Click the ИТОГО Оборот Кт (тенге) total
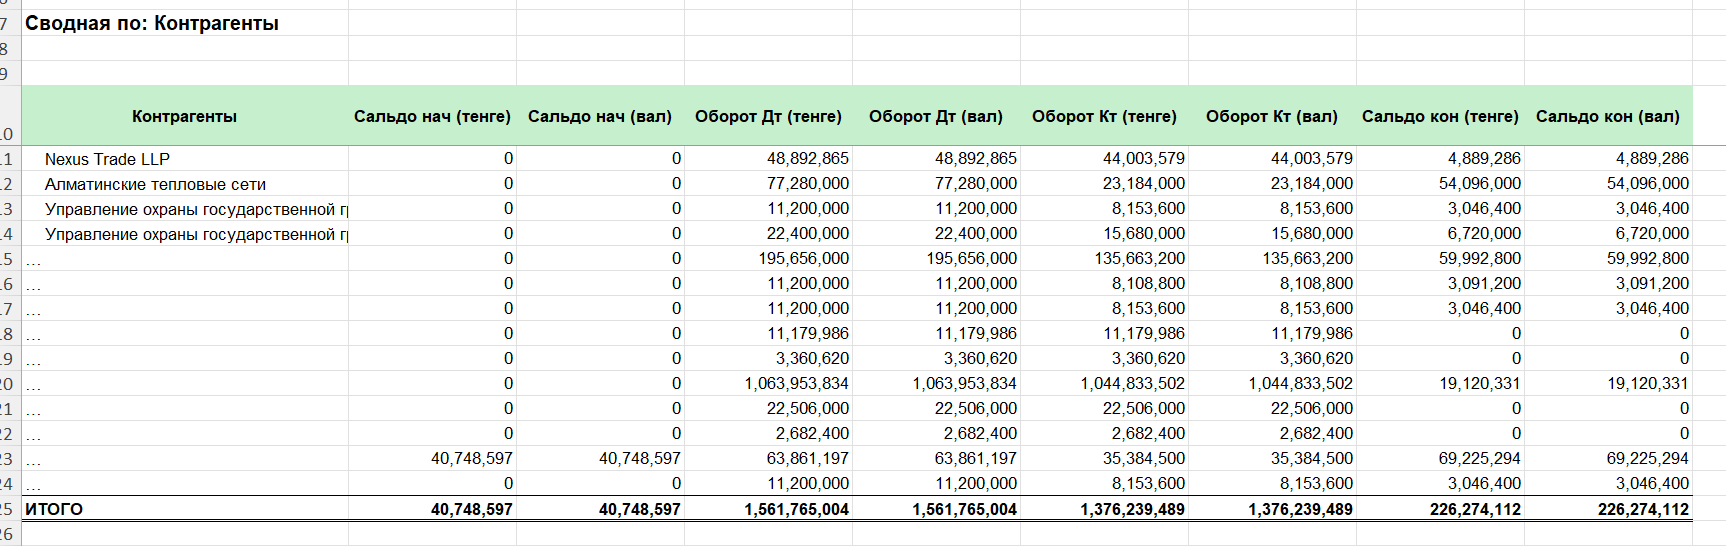Screen dimensions: 1726x546 coord(1132,509)
